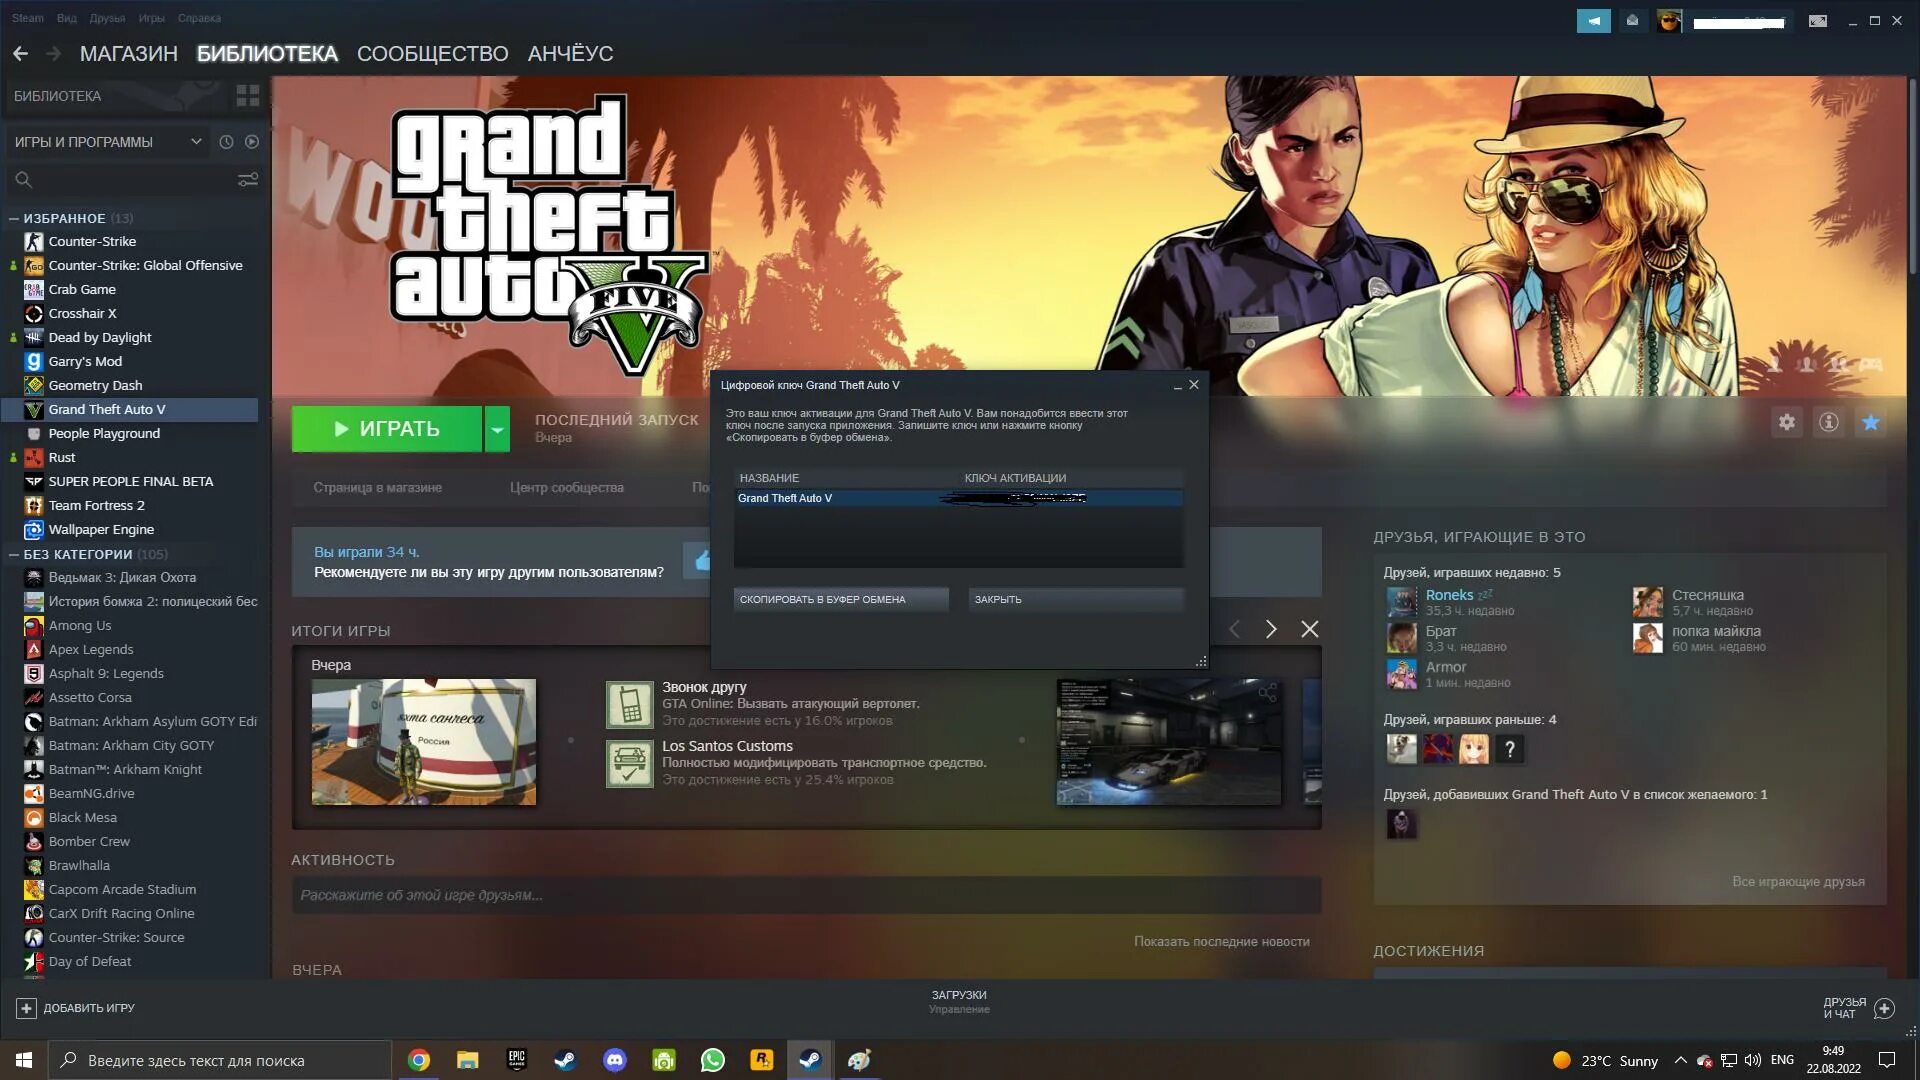1920x1080 pixels.
Task: Click the green ИГРАТЬ button
Action: [387, 429]
